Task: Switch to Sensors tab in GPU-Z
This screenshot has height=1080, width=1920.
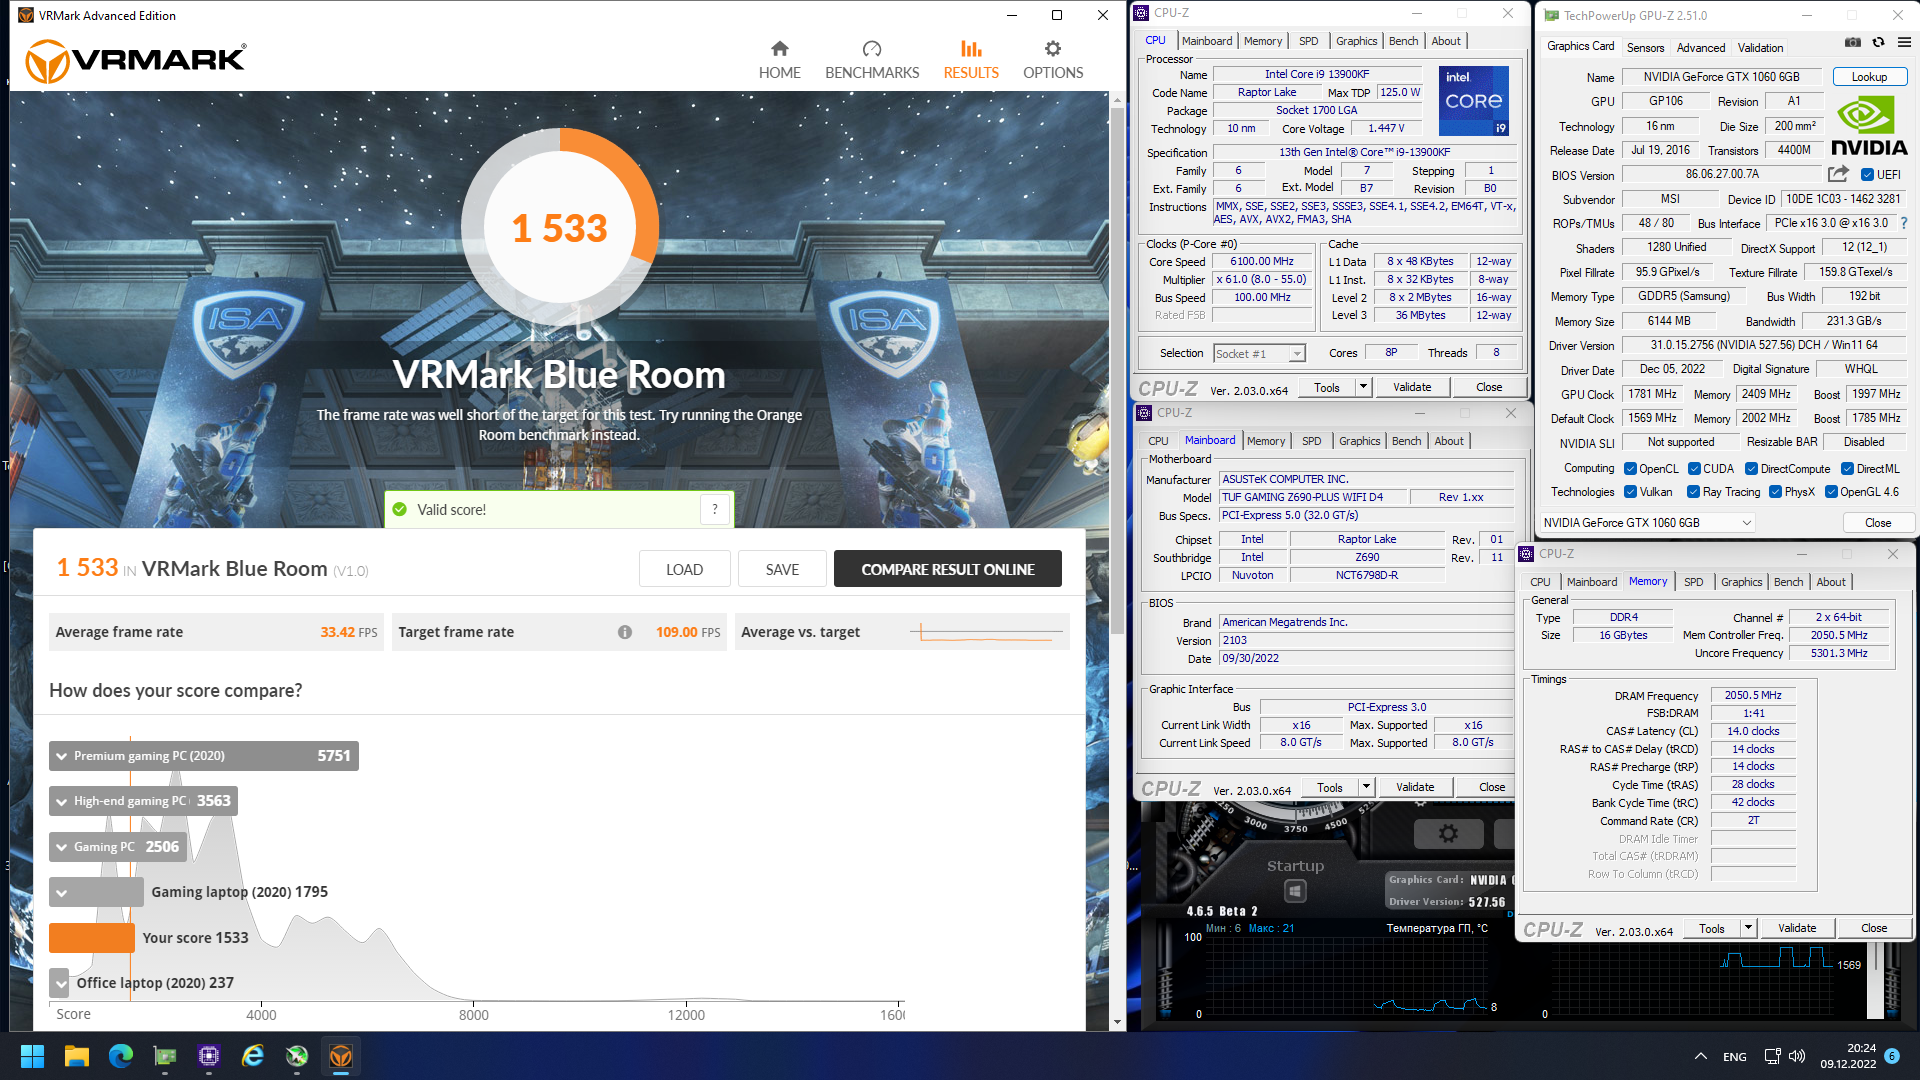Action: point(1645,48)
